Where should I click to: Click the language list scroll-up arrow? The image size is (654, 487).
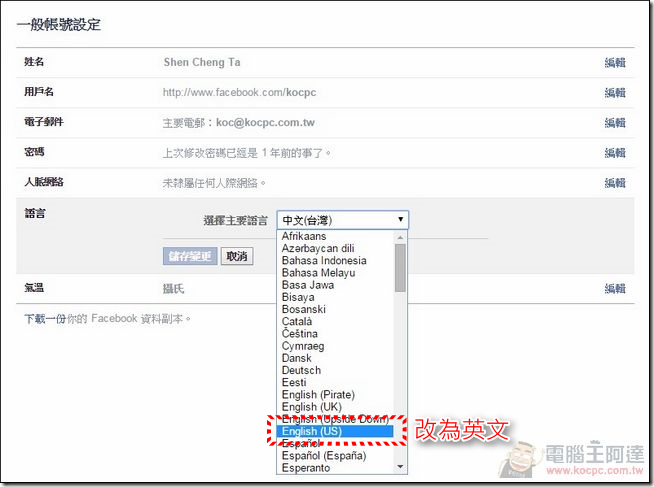pos(400,237)
